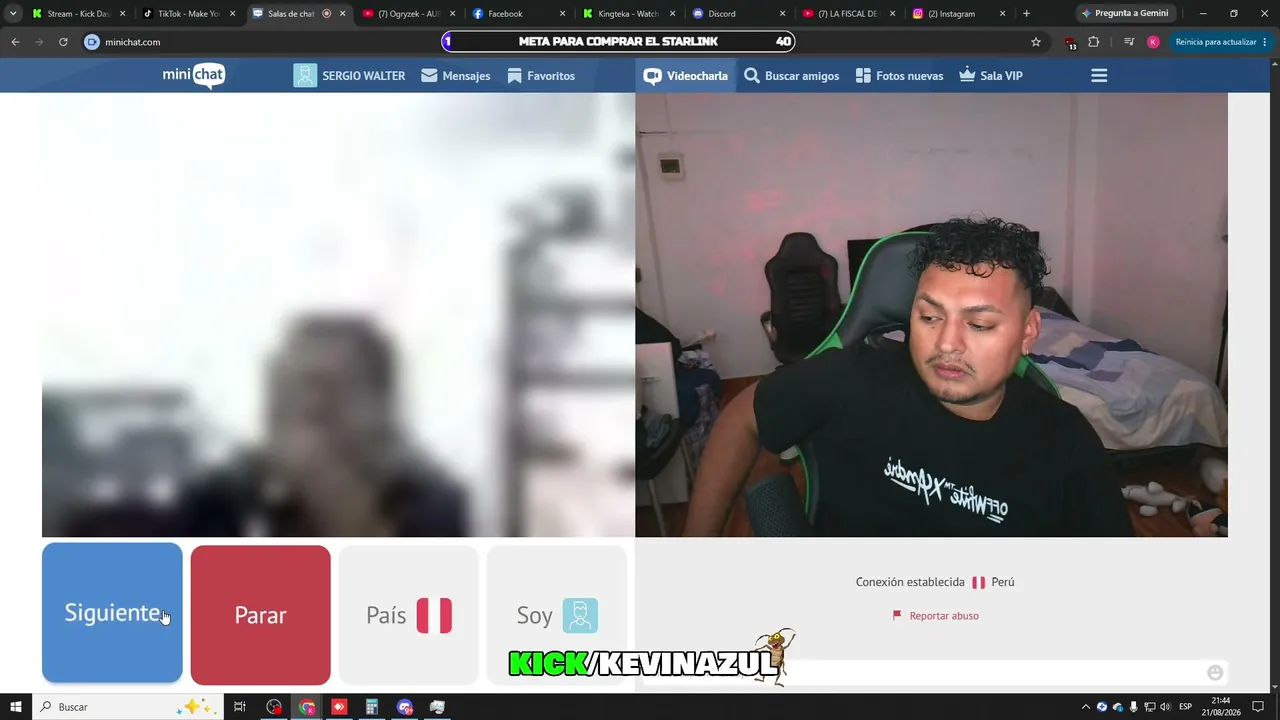The image size is (1280, 720).
Task: Open the red AnyDesk taskbar icon
Action: tap(339, 707)
